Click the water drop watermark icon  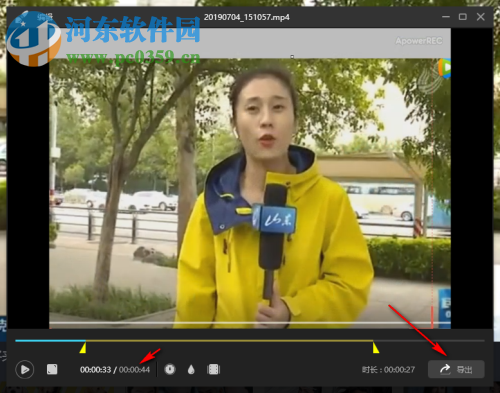coord(191,369)
